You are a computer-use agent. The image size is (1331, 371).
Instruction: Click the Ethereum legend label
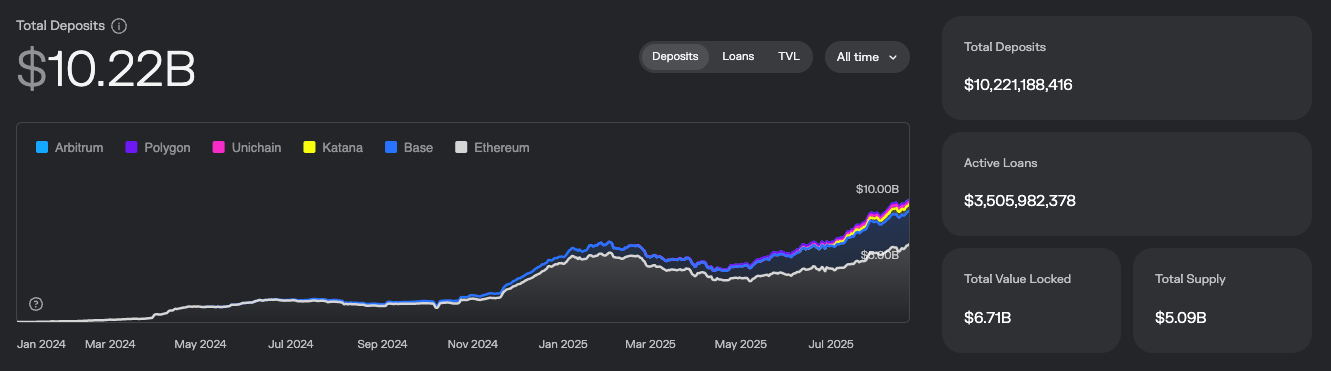point(501,148)
